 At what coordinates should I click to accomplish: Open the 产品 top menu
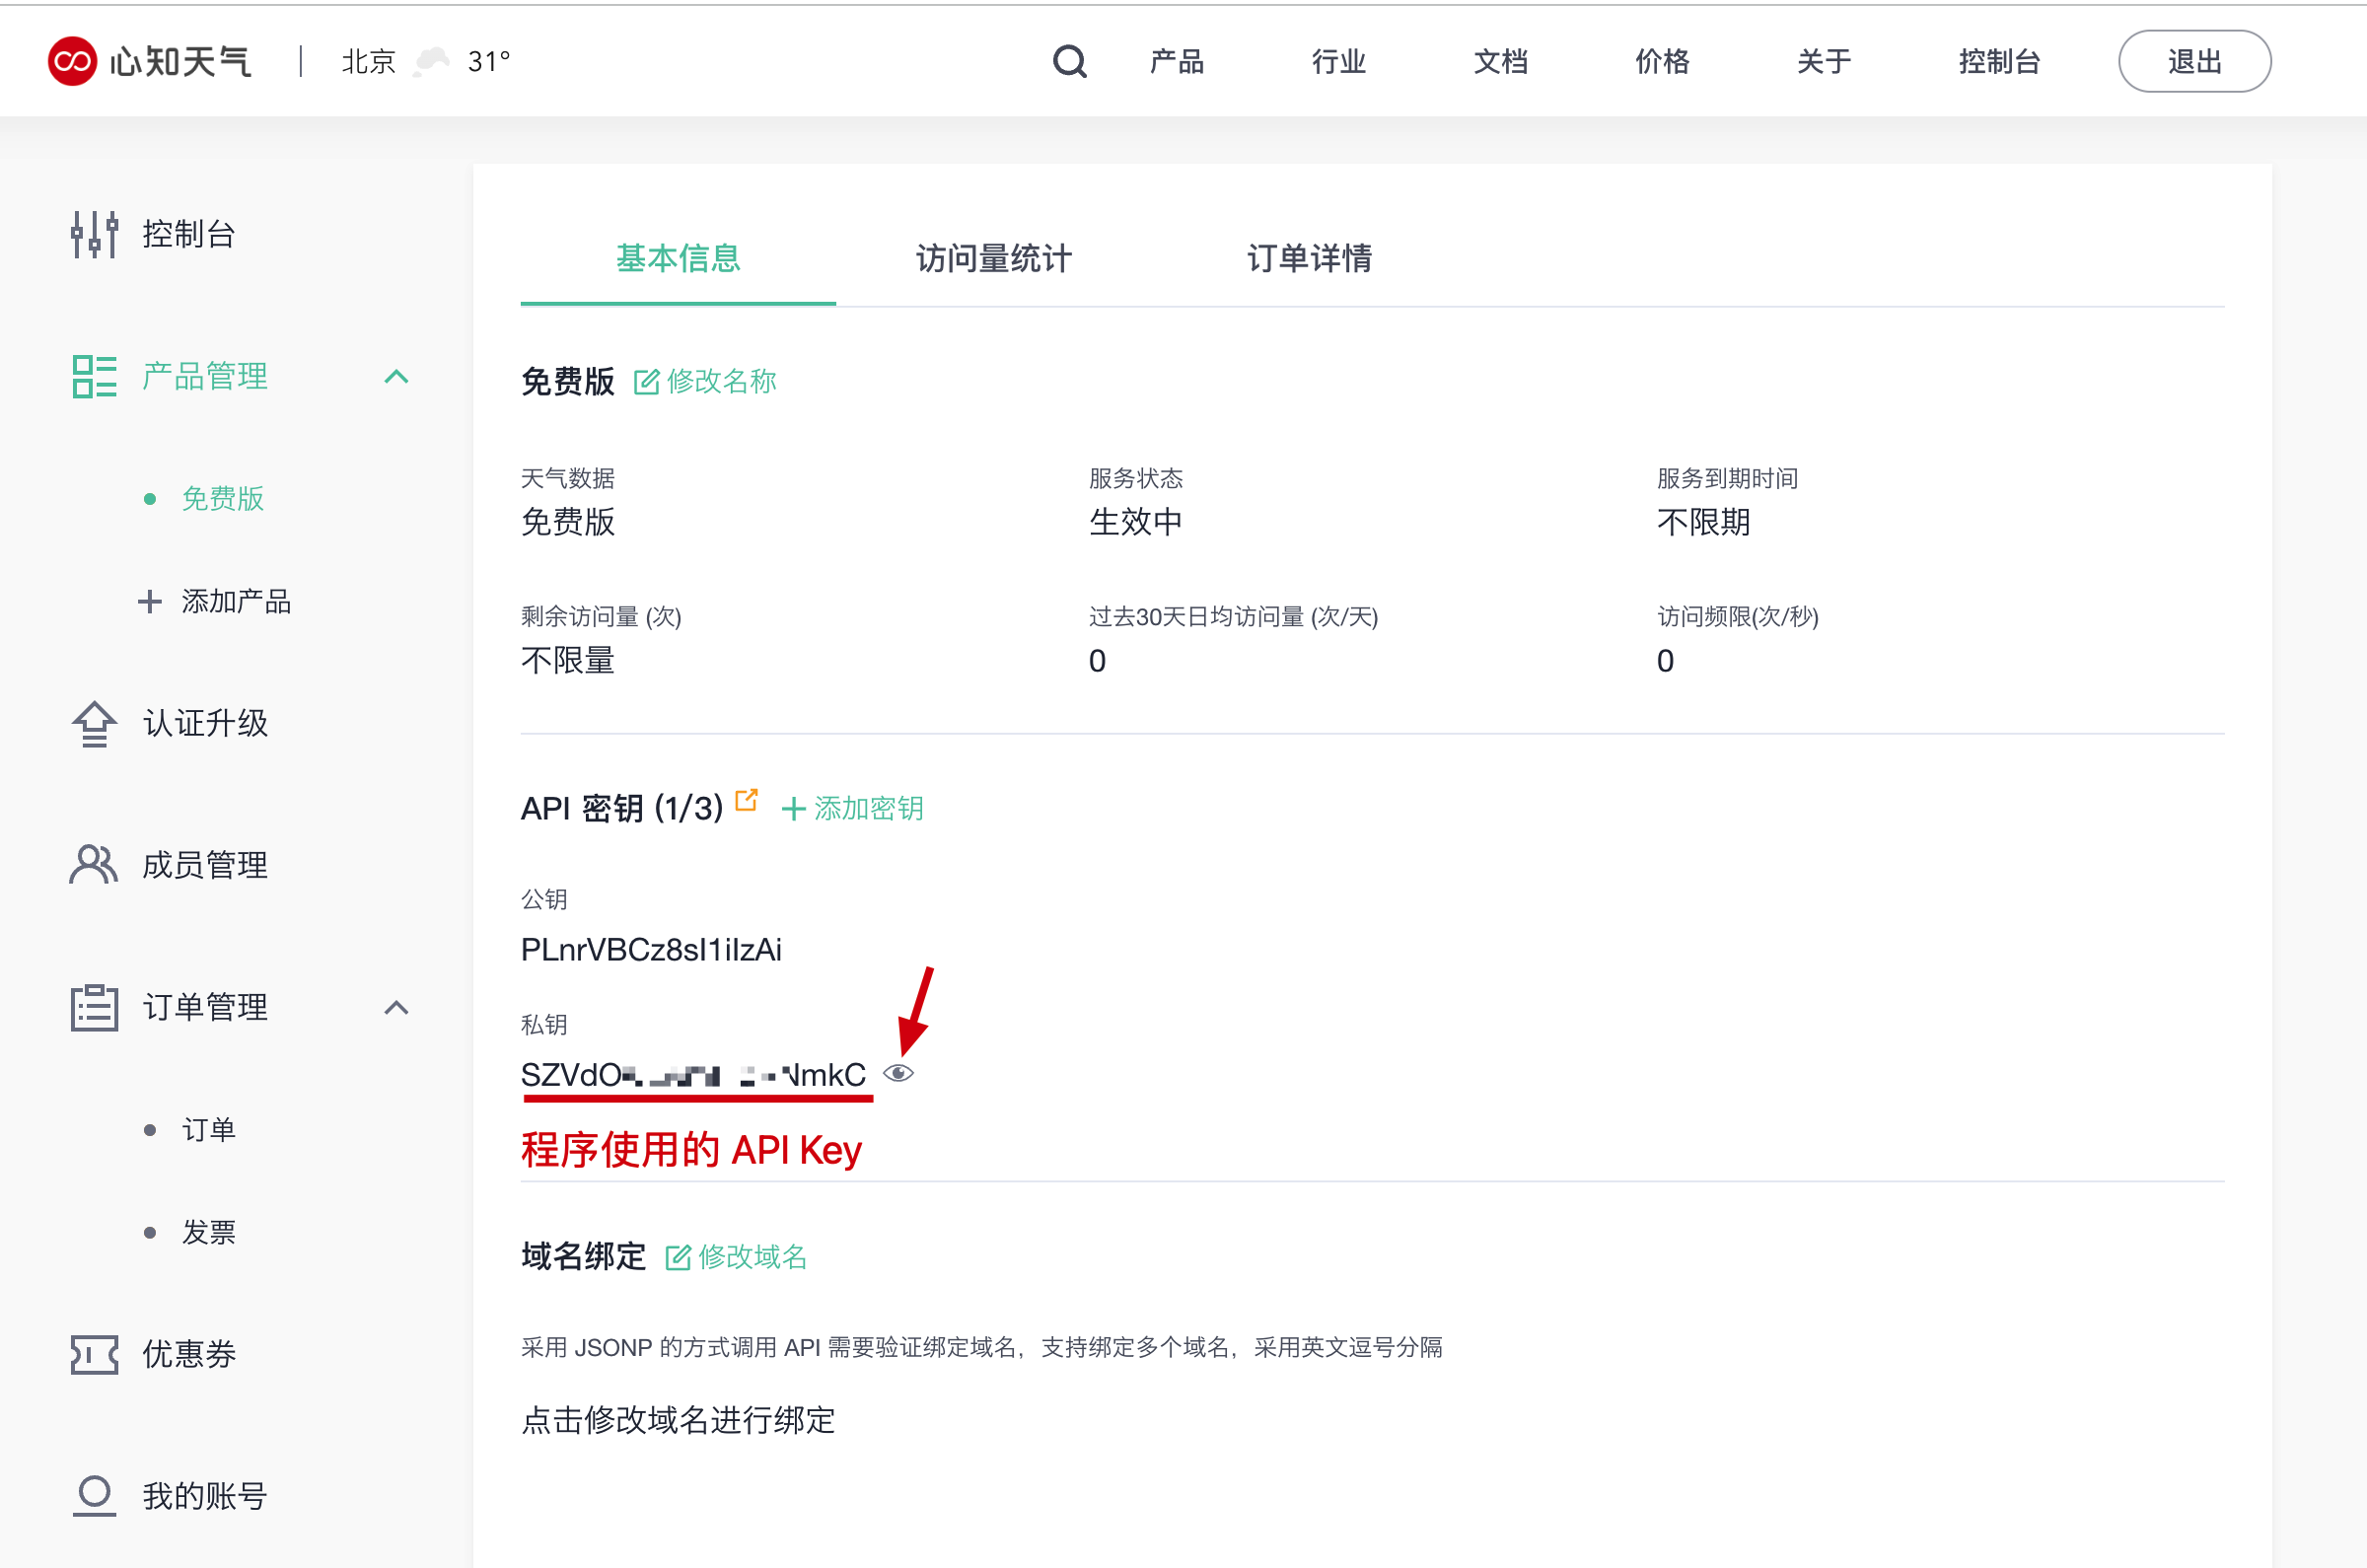(x=1176, y=61)
